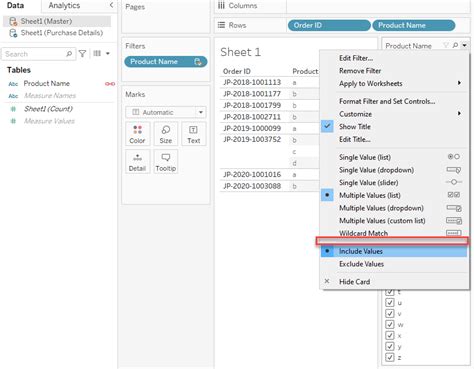
Task: Click the Tooltip marks card icon
Action: [x=166, y=162]
